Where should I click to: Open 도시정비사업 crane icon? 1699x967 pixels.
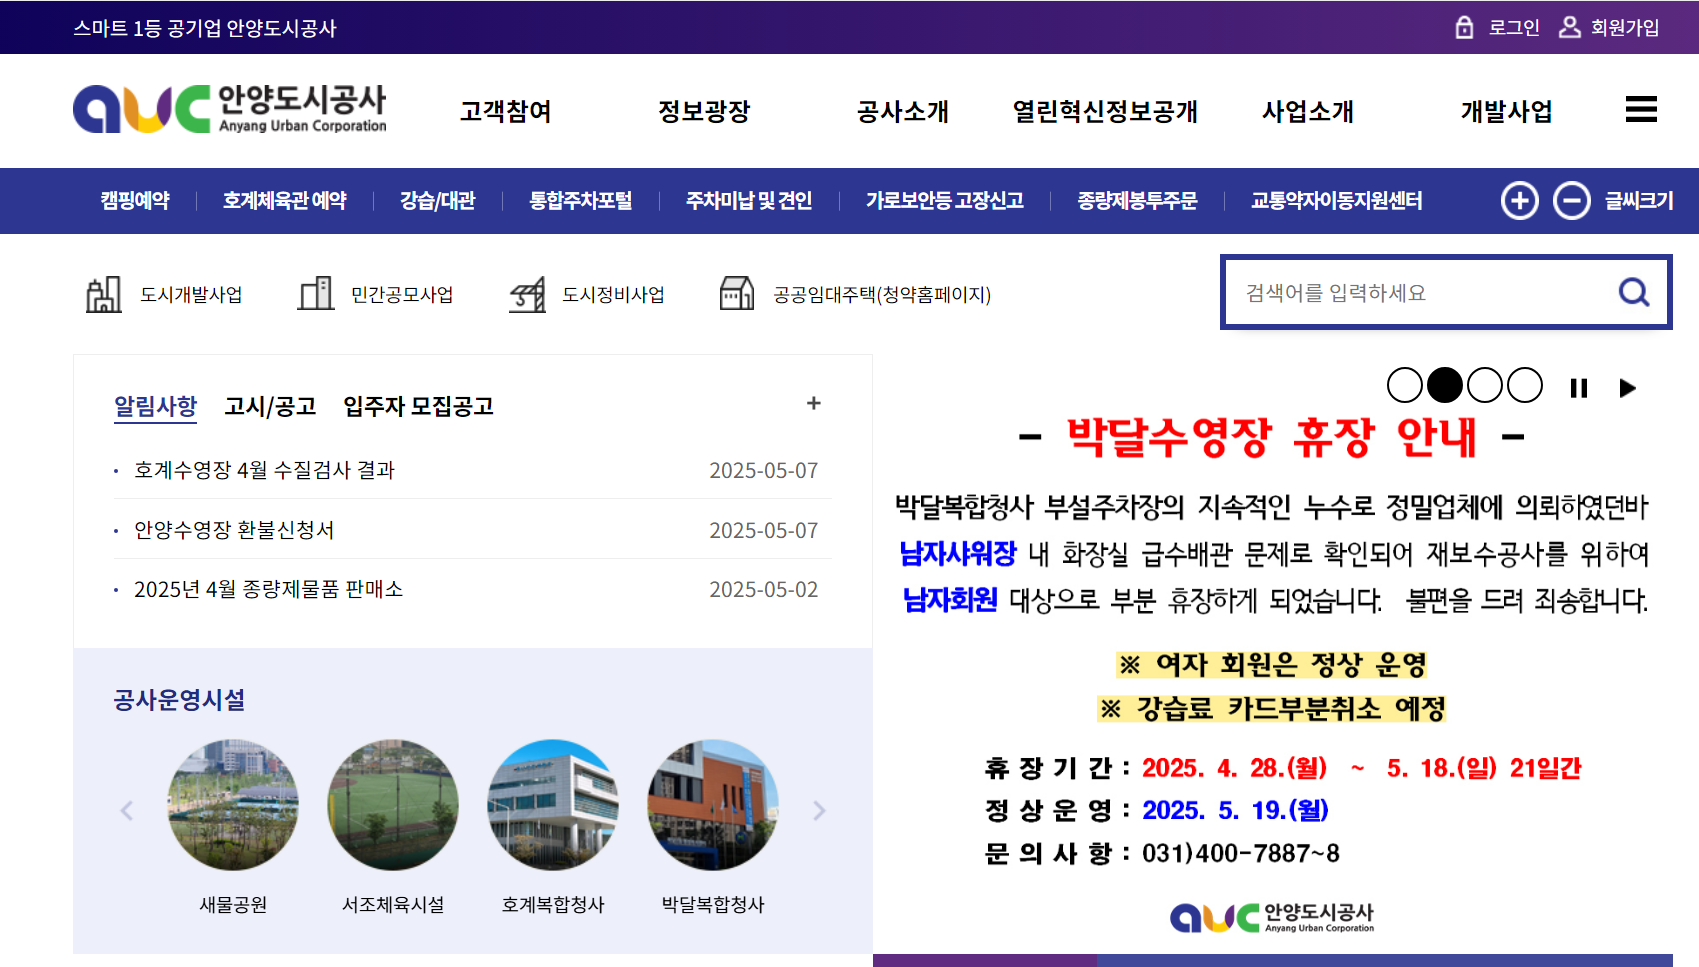[x=527, y=294]
